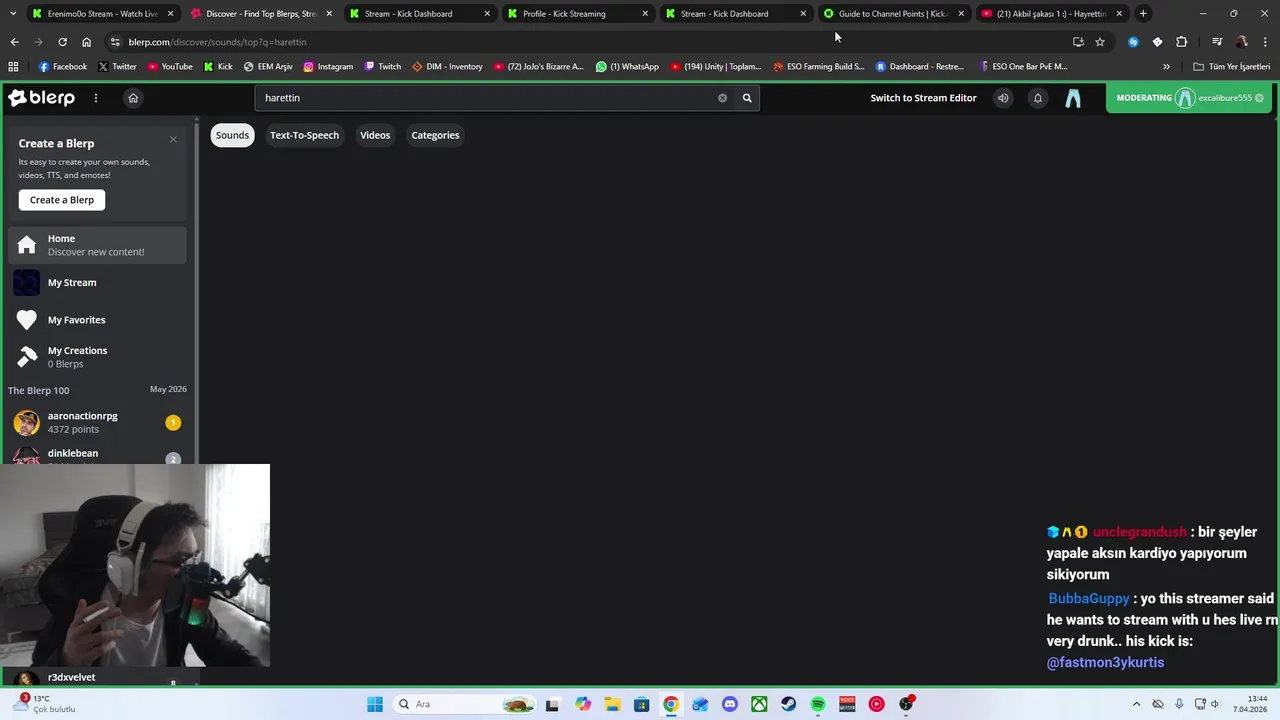Open My Creations in sidebar
Image resolution: width=1280 pixels, height=720 pixels.
tap(97, 357)
